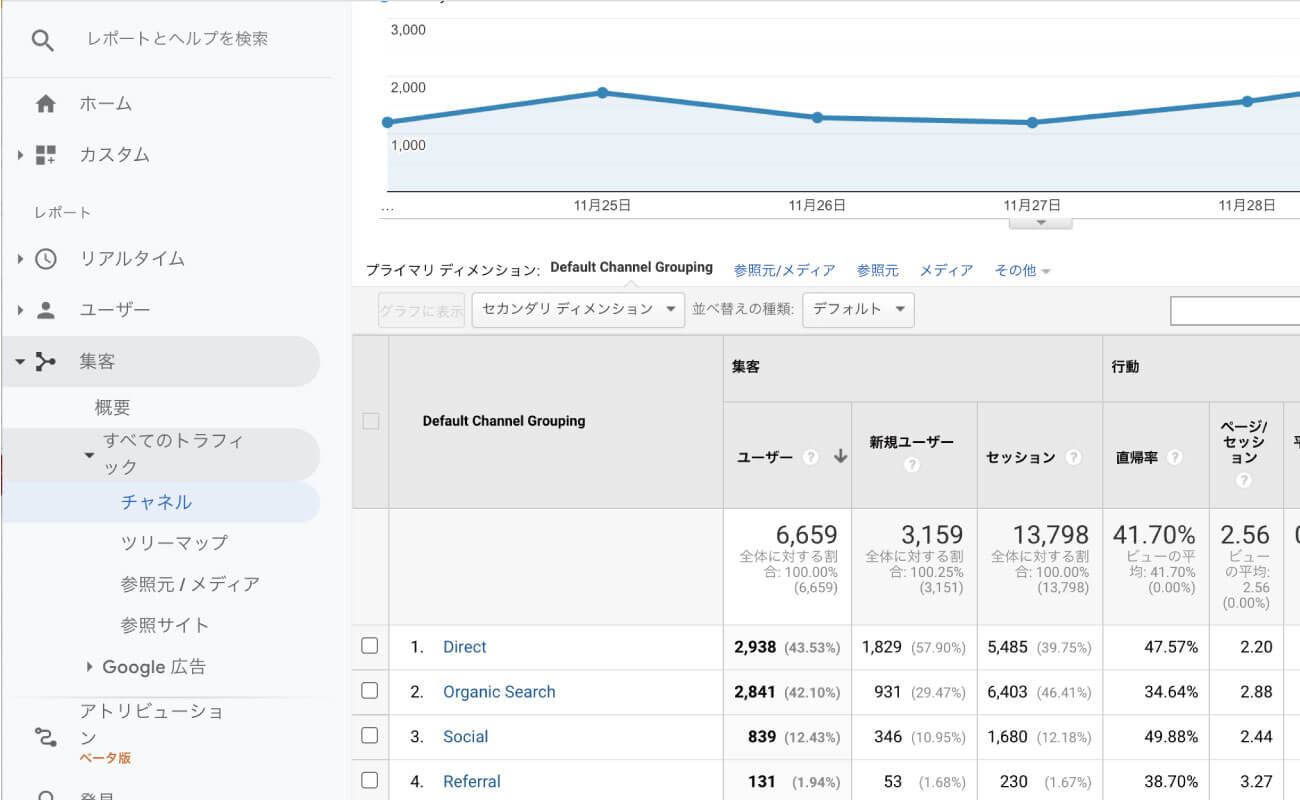The width and height of the screenshot is (1300, 800).
Task: Expand the ユーザー section arrow
Action: (x=19, y=310)
